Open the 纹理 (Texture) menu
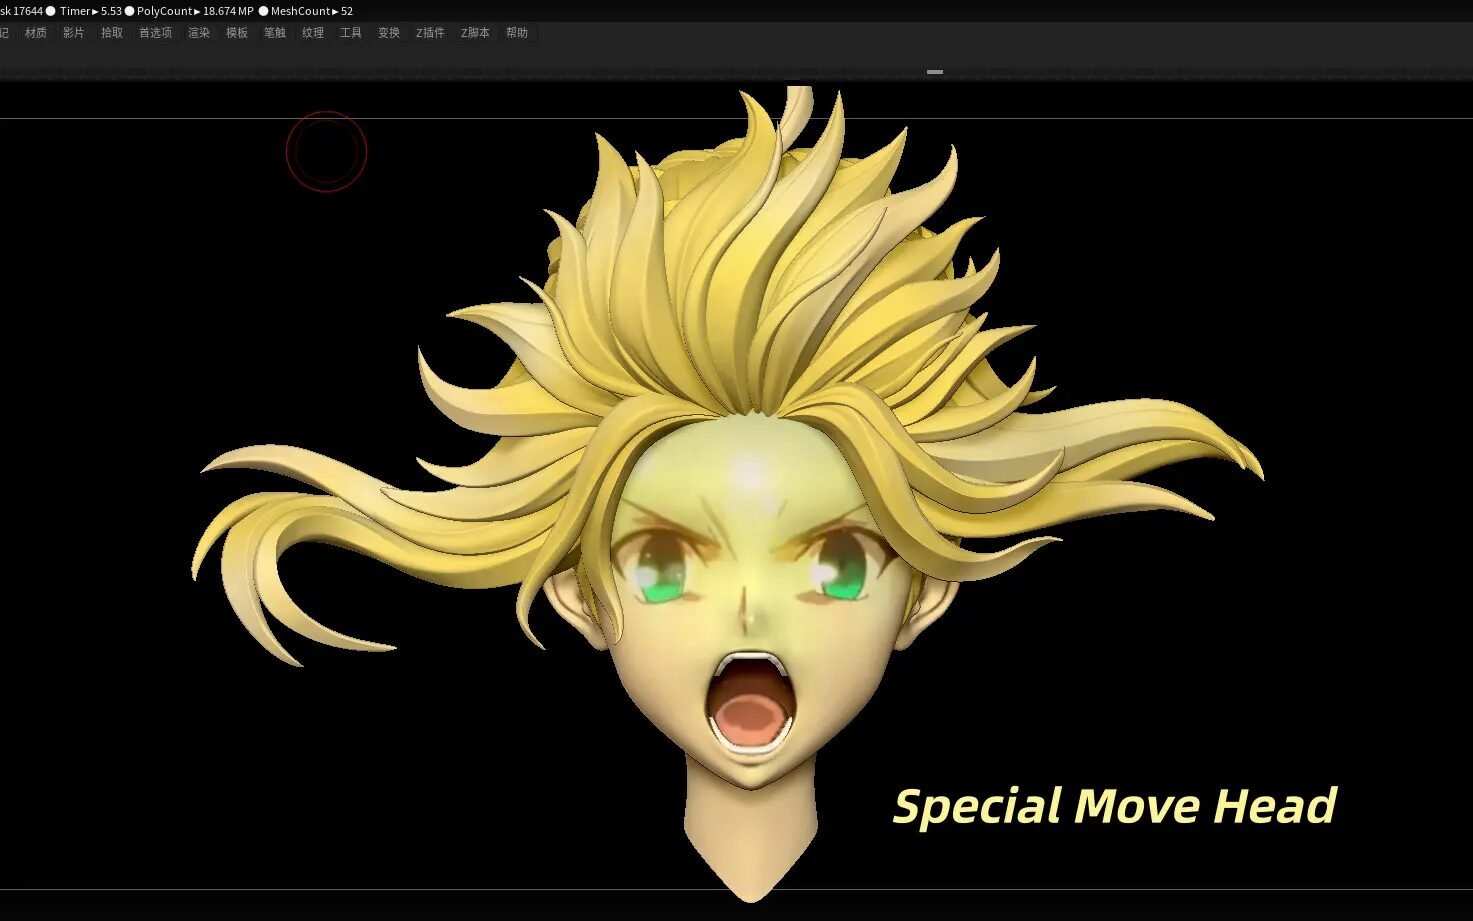Screen dimensions: 1473x921 point(313,33)
